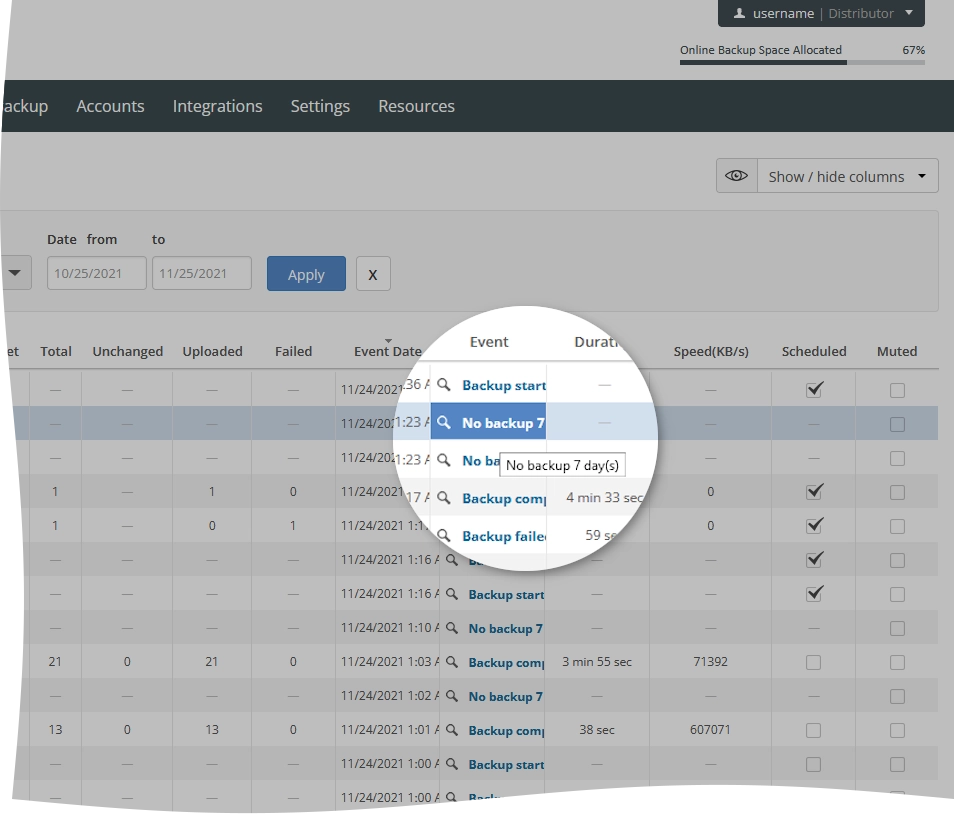
Task: Click the 607071 speed value
Action: 710,729
